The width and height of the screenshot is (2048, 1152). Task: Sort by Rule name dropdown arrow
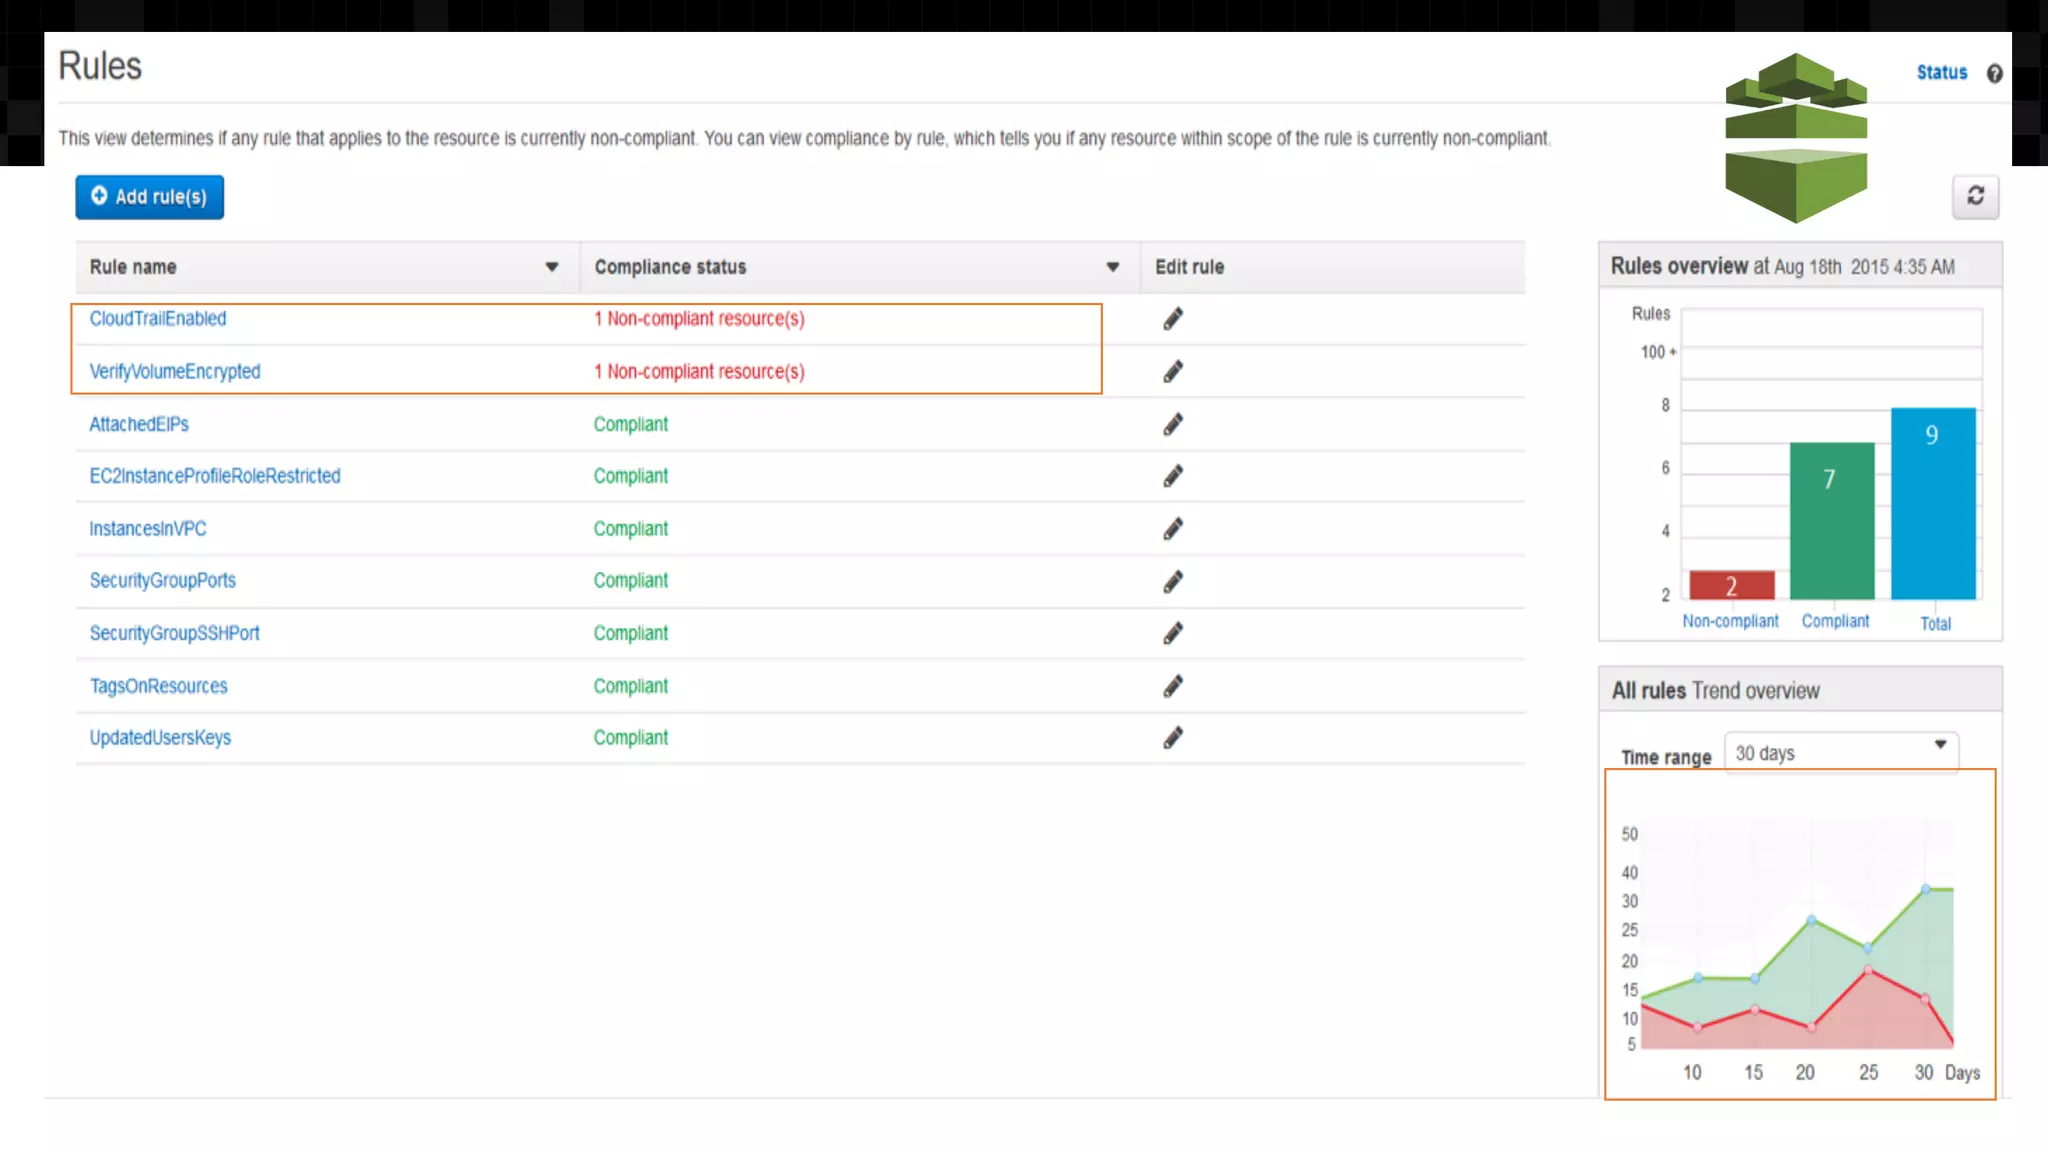(551, 267)
